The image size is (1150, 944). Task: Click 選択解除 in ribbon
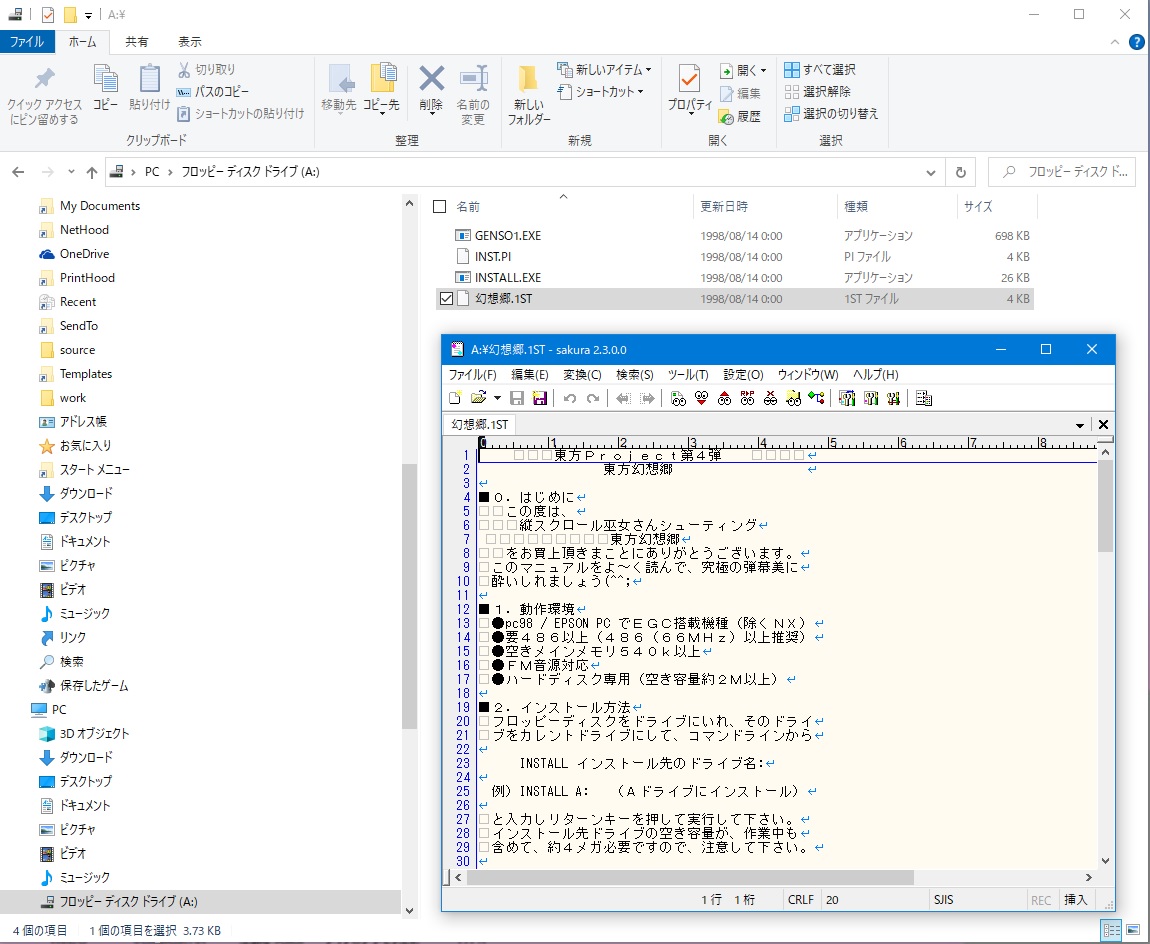[817, 92]
